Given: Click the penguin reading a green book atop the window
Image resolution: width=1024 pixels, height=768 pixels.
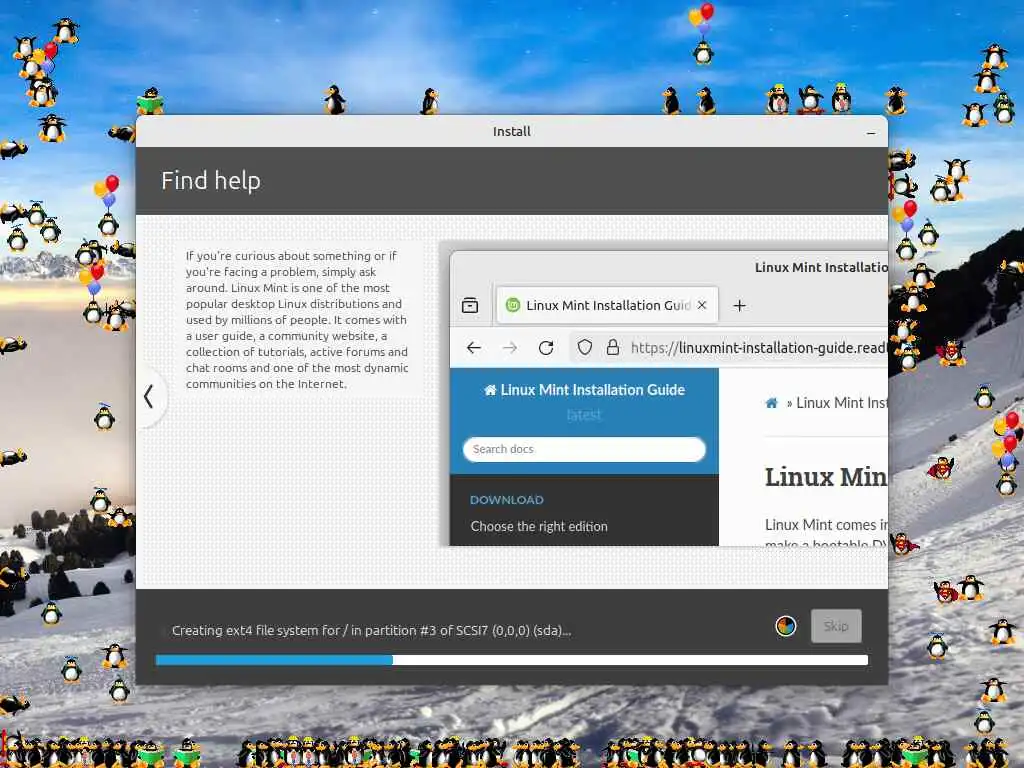Looking at the screenshot, I should [150, 101].
